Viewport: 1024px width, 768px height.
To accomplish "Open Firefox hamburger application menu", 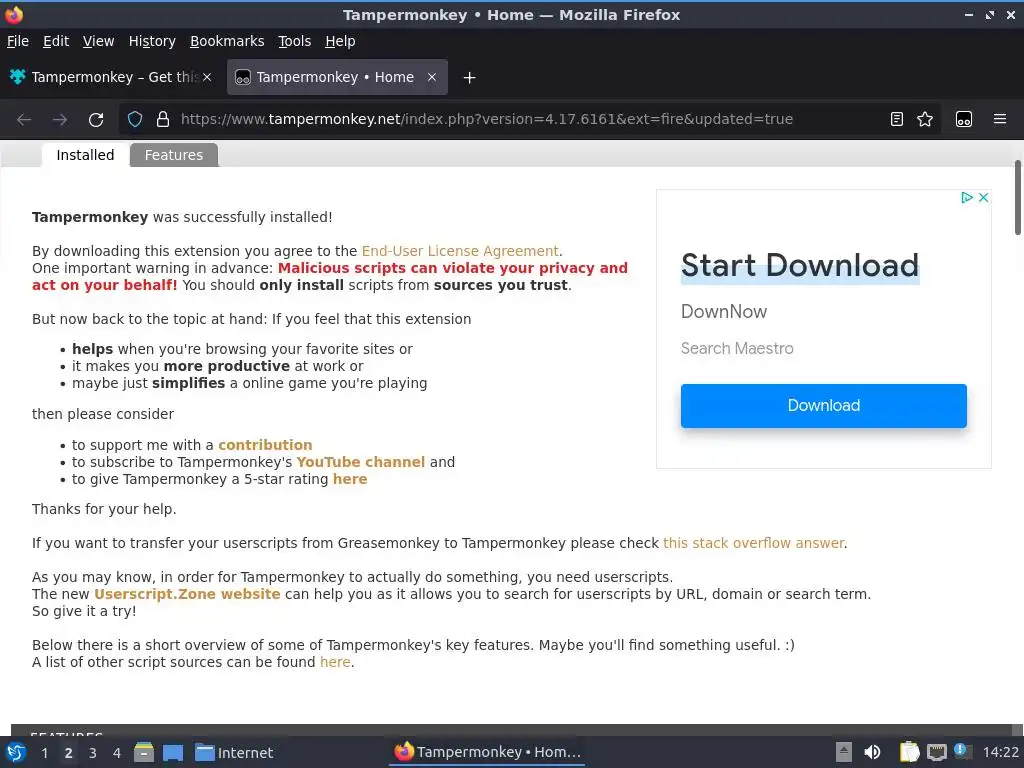I will [1000, 119].
